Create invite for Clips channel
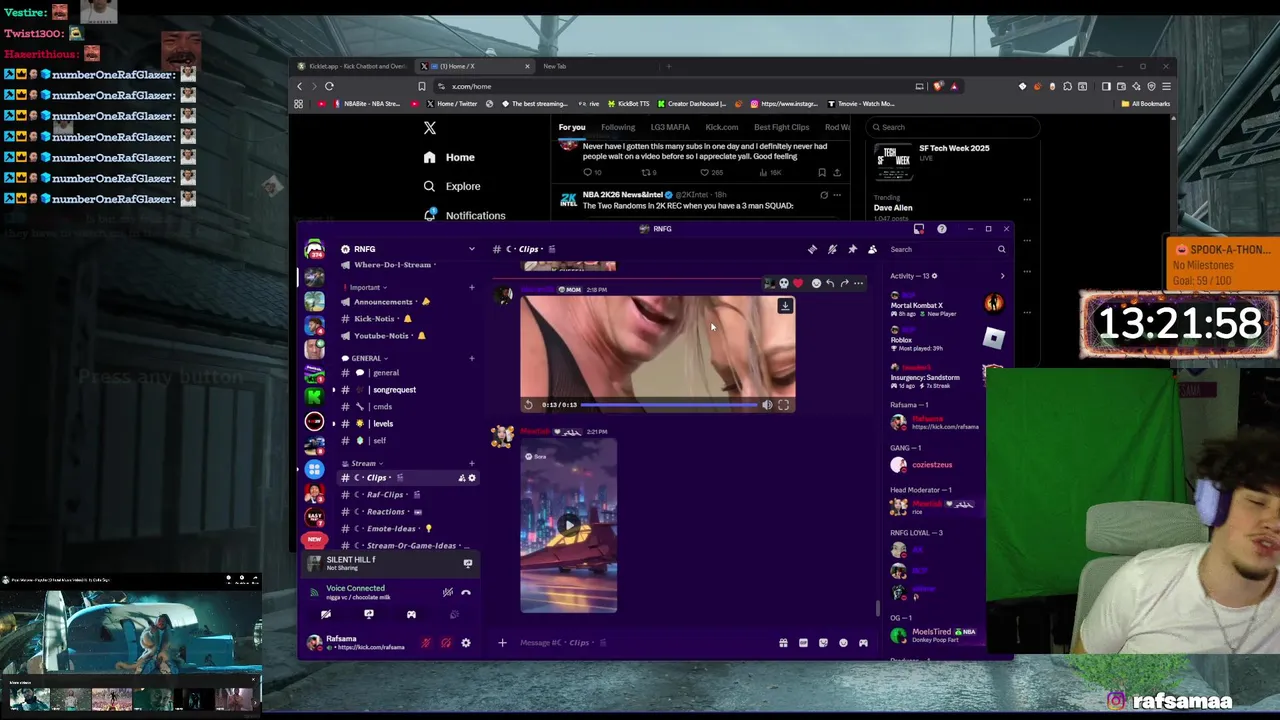1280x720 pixels. [x=461, y=478]
